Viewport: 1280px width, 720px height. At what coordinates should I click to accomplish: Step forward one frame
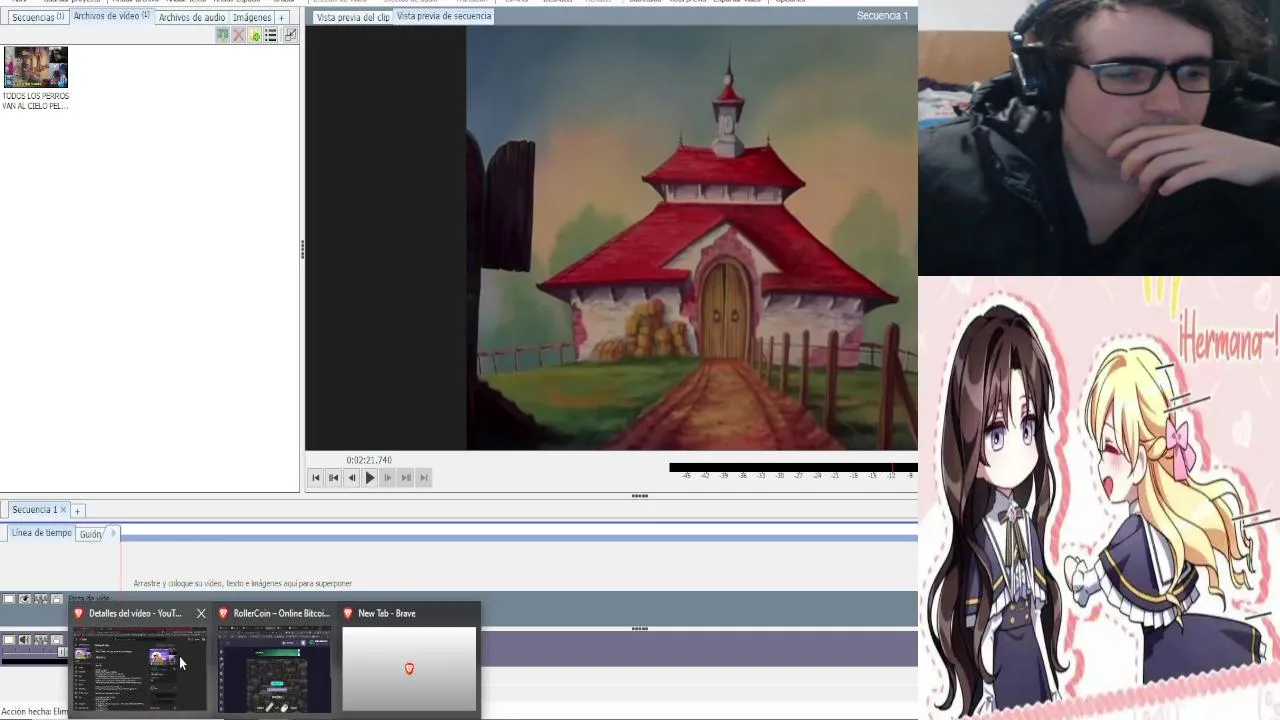pos(388,478)
